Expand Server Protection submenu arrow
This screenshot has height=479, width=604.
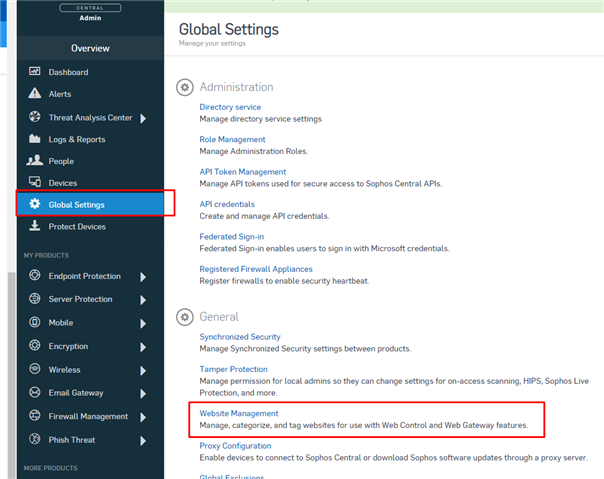click(143, 300)
